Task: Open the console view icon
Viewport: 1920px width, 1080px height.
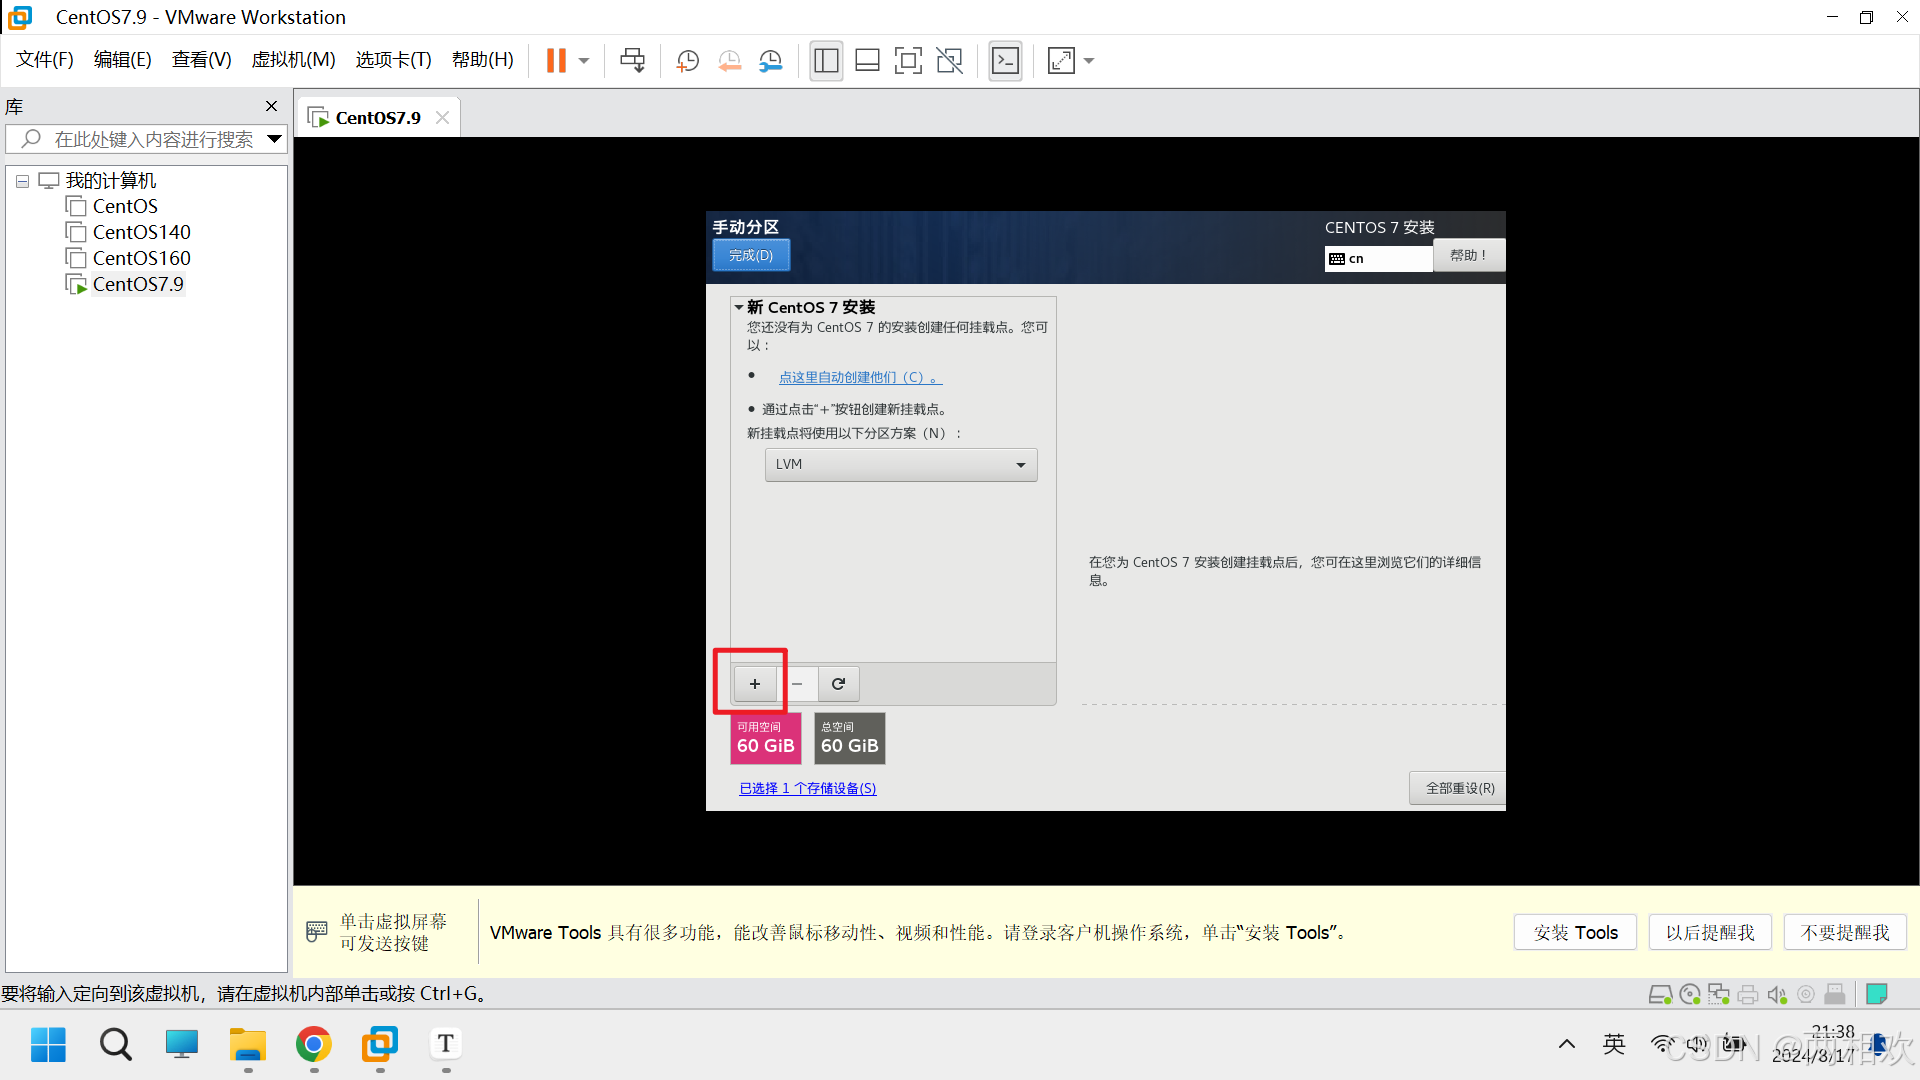Action: point(1005,61)
